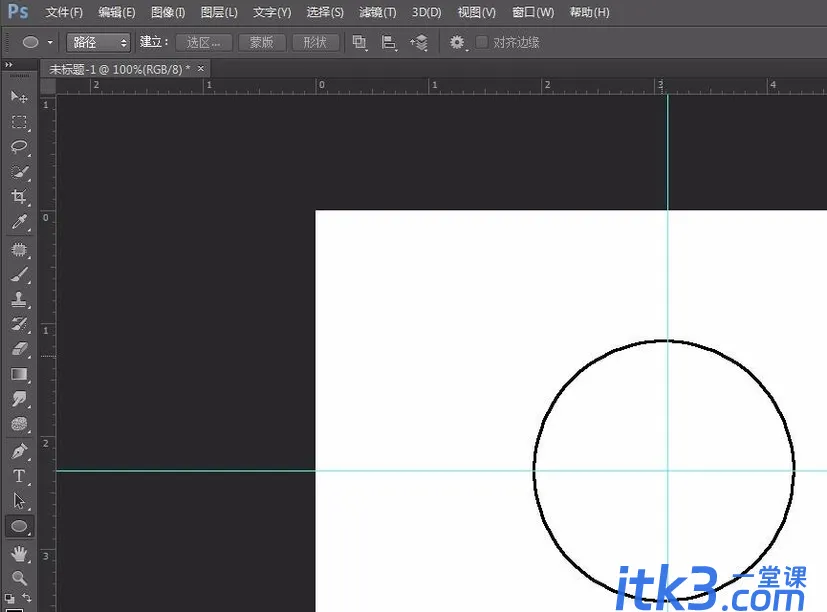Open the 路径 tool mode dropdown
827x612 pixels.
coord(98,42)
